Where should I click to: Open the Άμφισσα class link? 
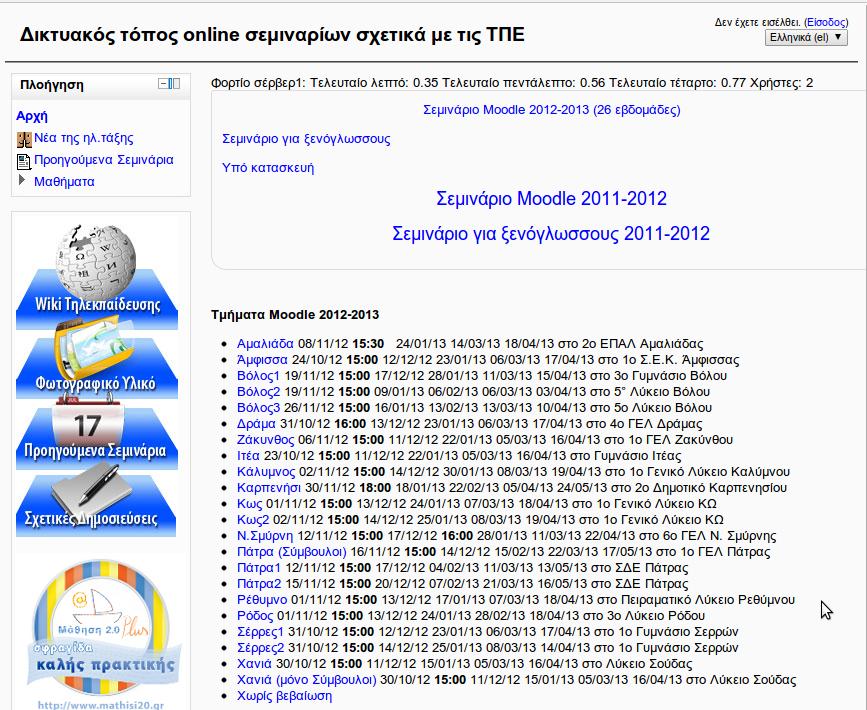(262, 359)
